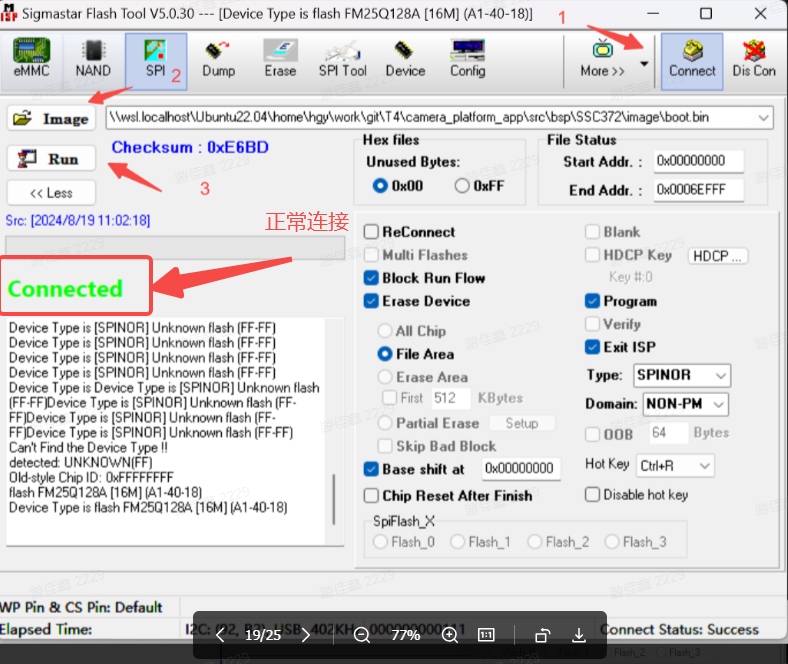788x664 pixels.
Task: Open the Type SPINOR dropdown
Action: [x=681, y=375]
